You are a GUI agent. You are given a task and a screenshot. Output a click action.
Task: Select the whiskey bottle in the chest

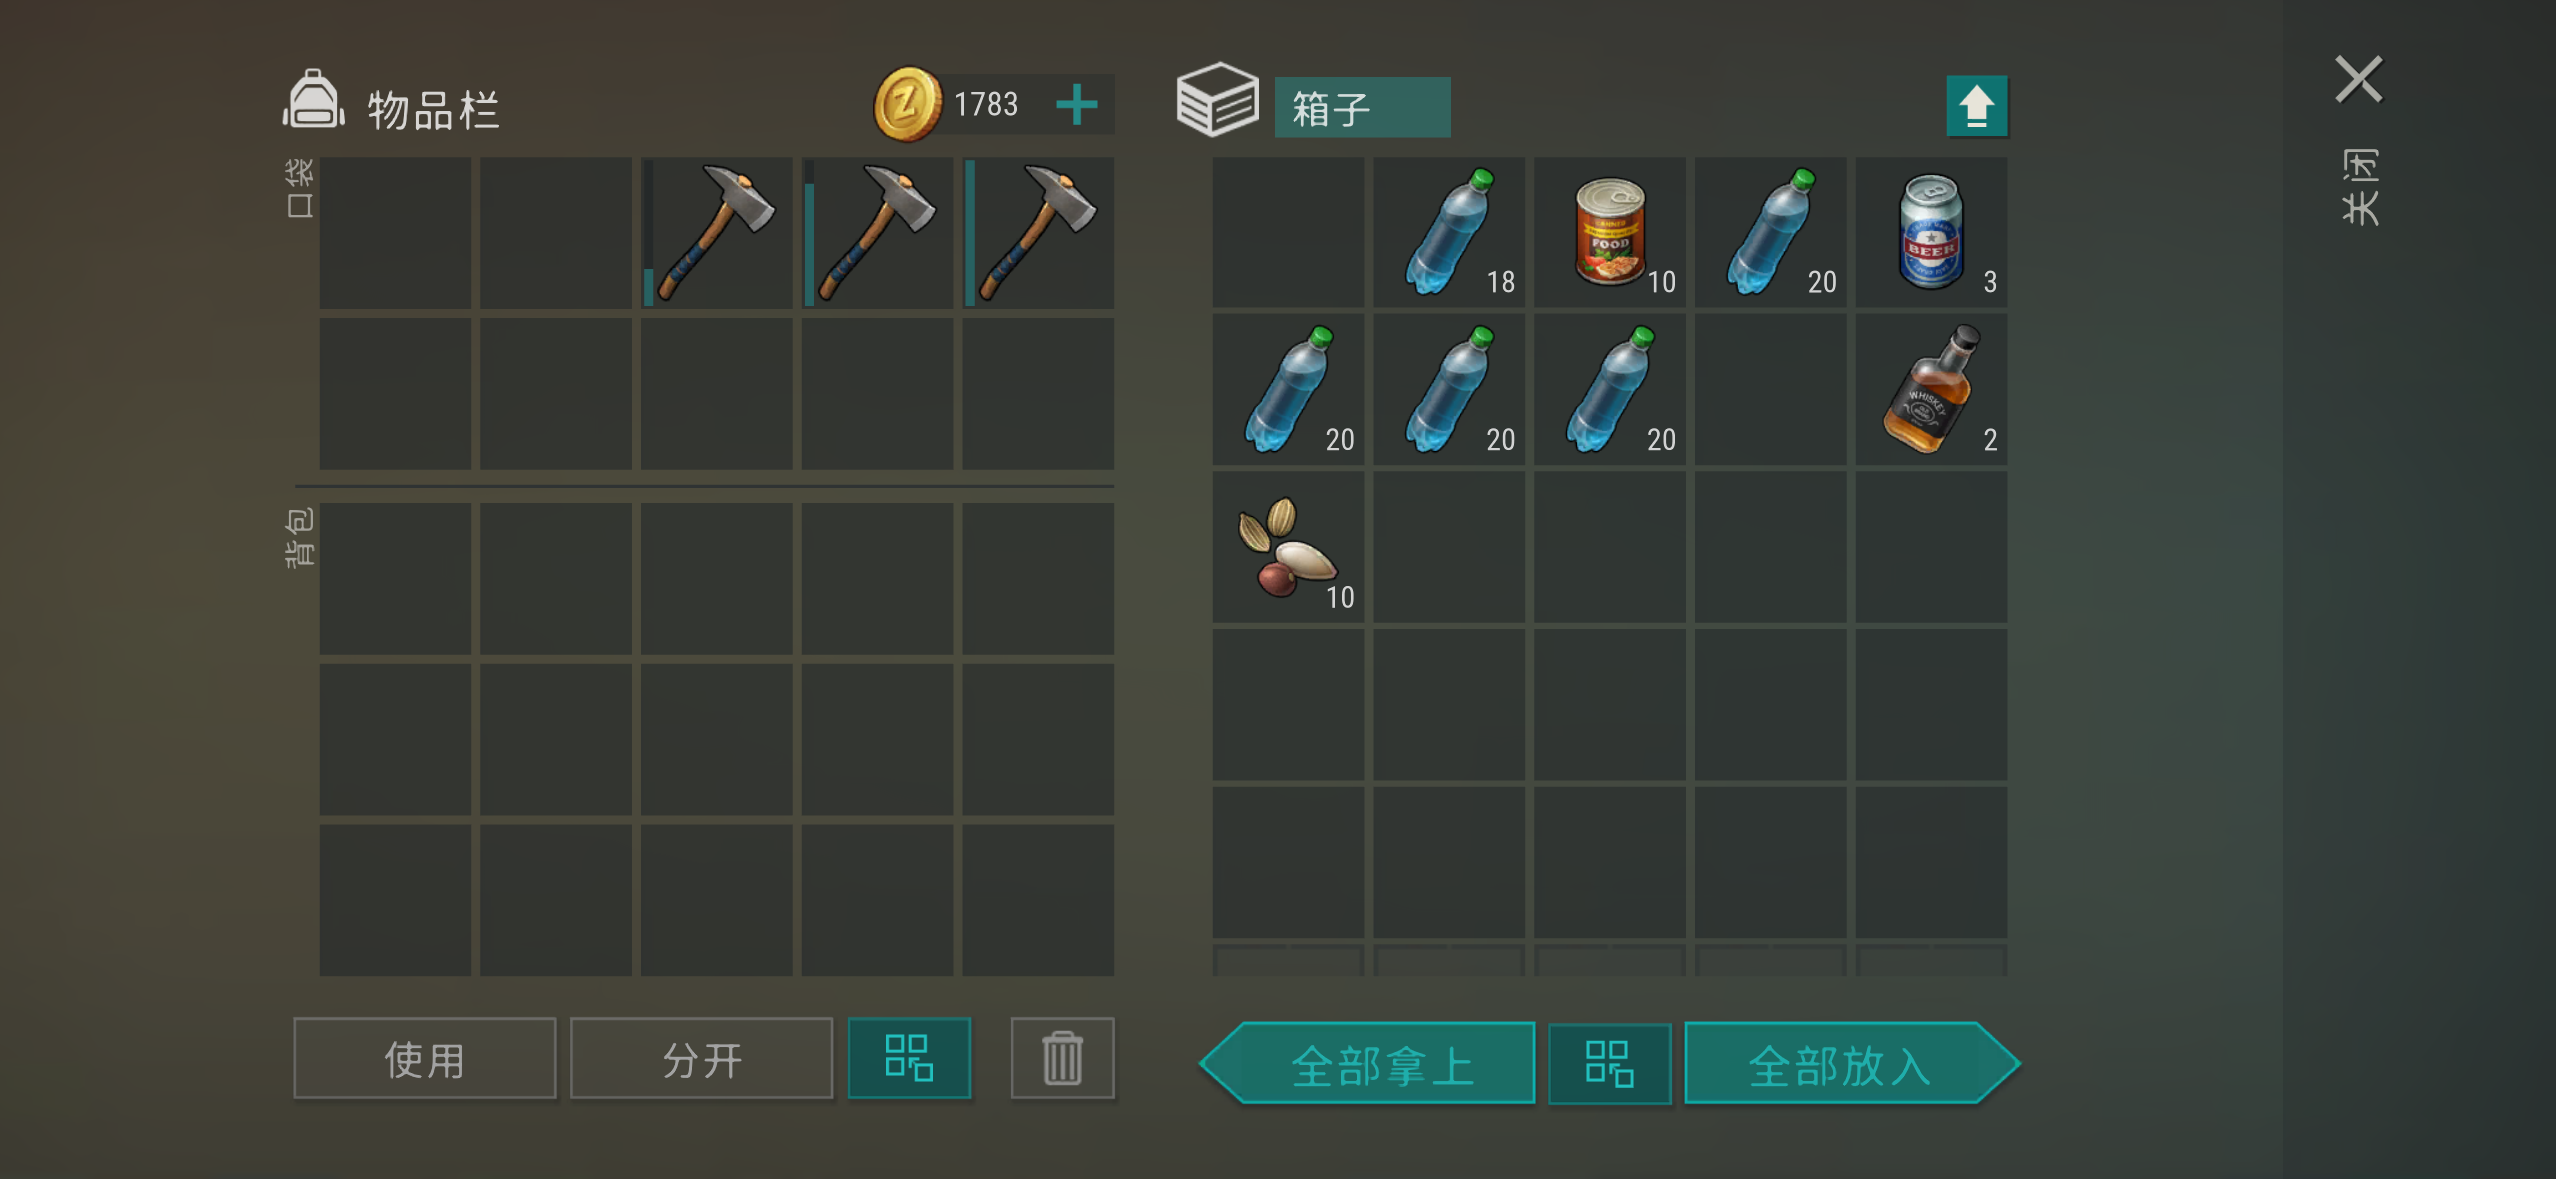1931,390
